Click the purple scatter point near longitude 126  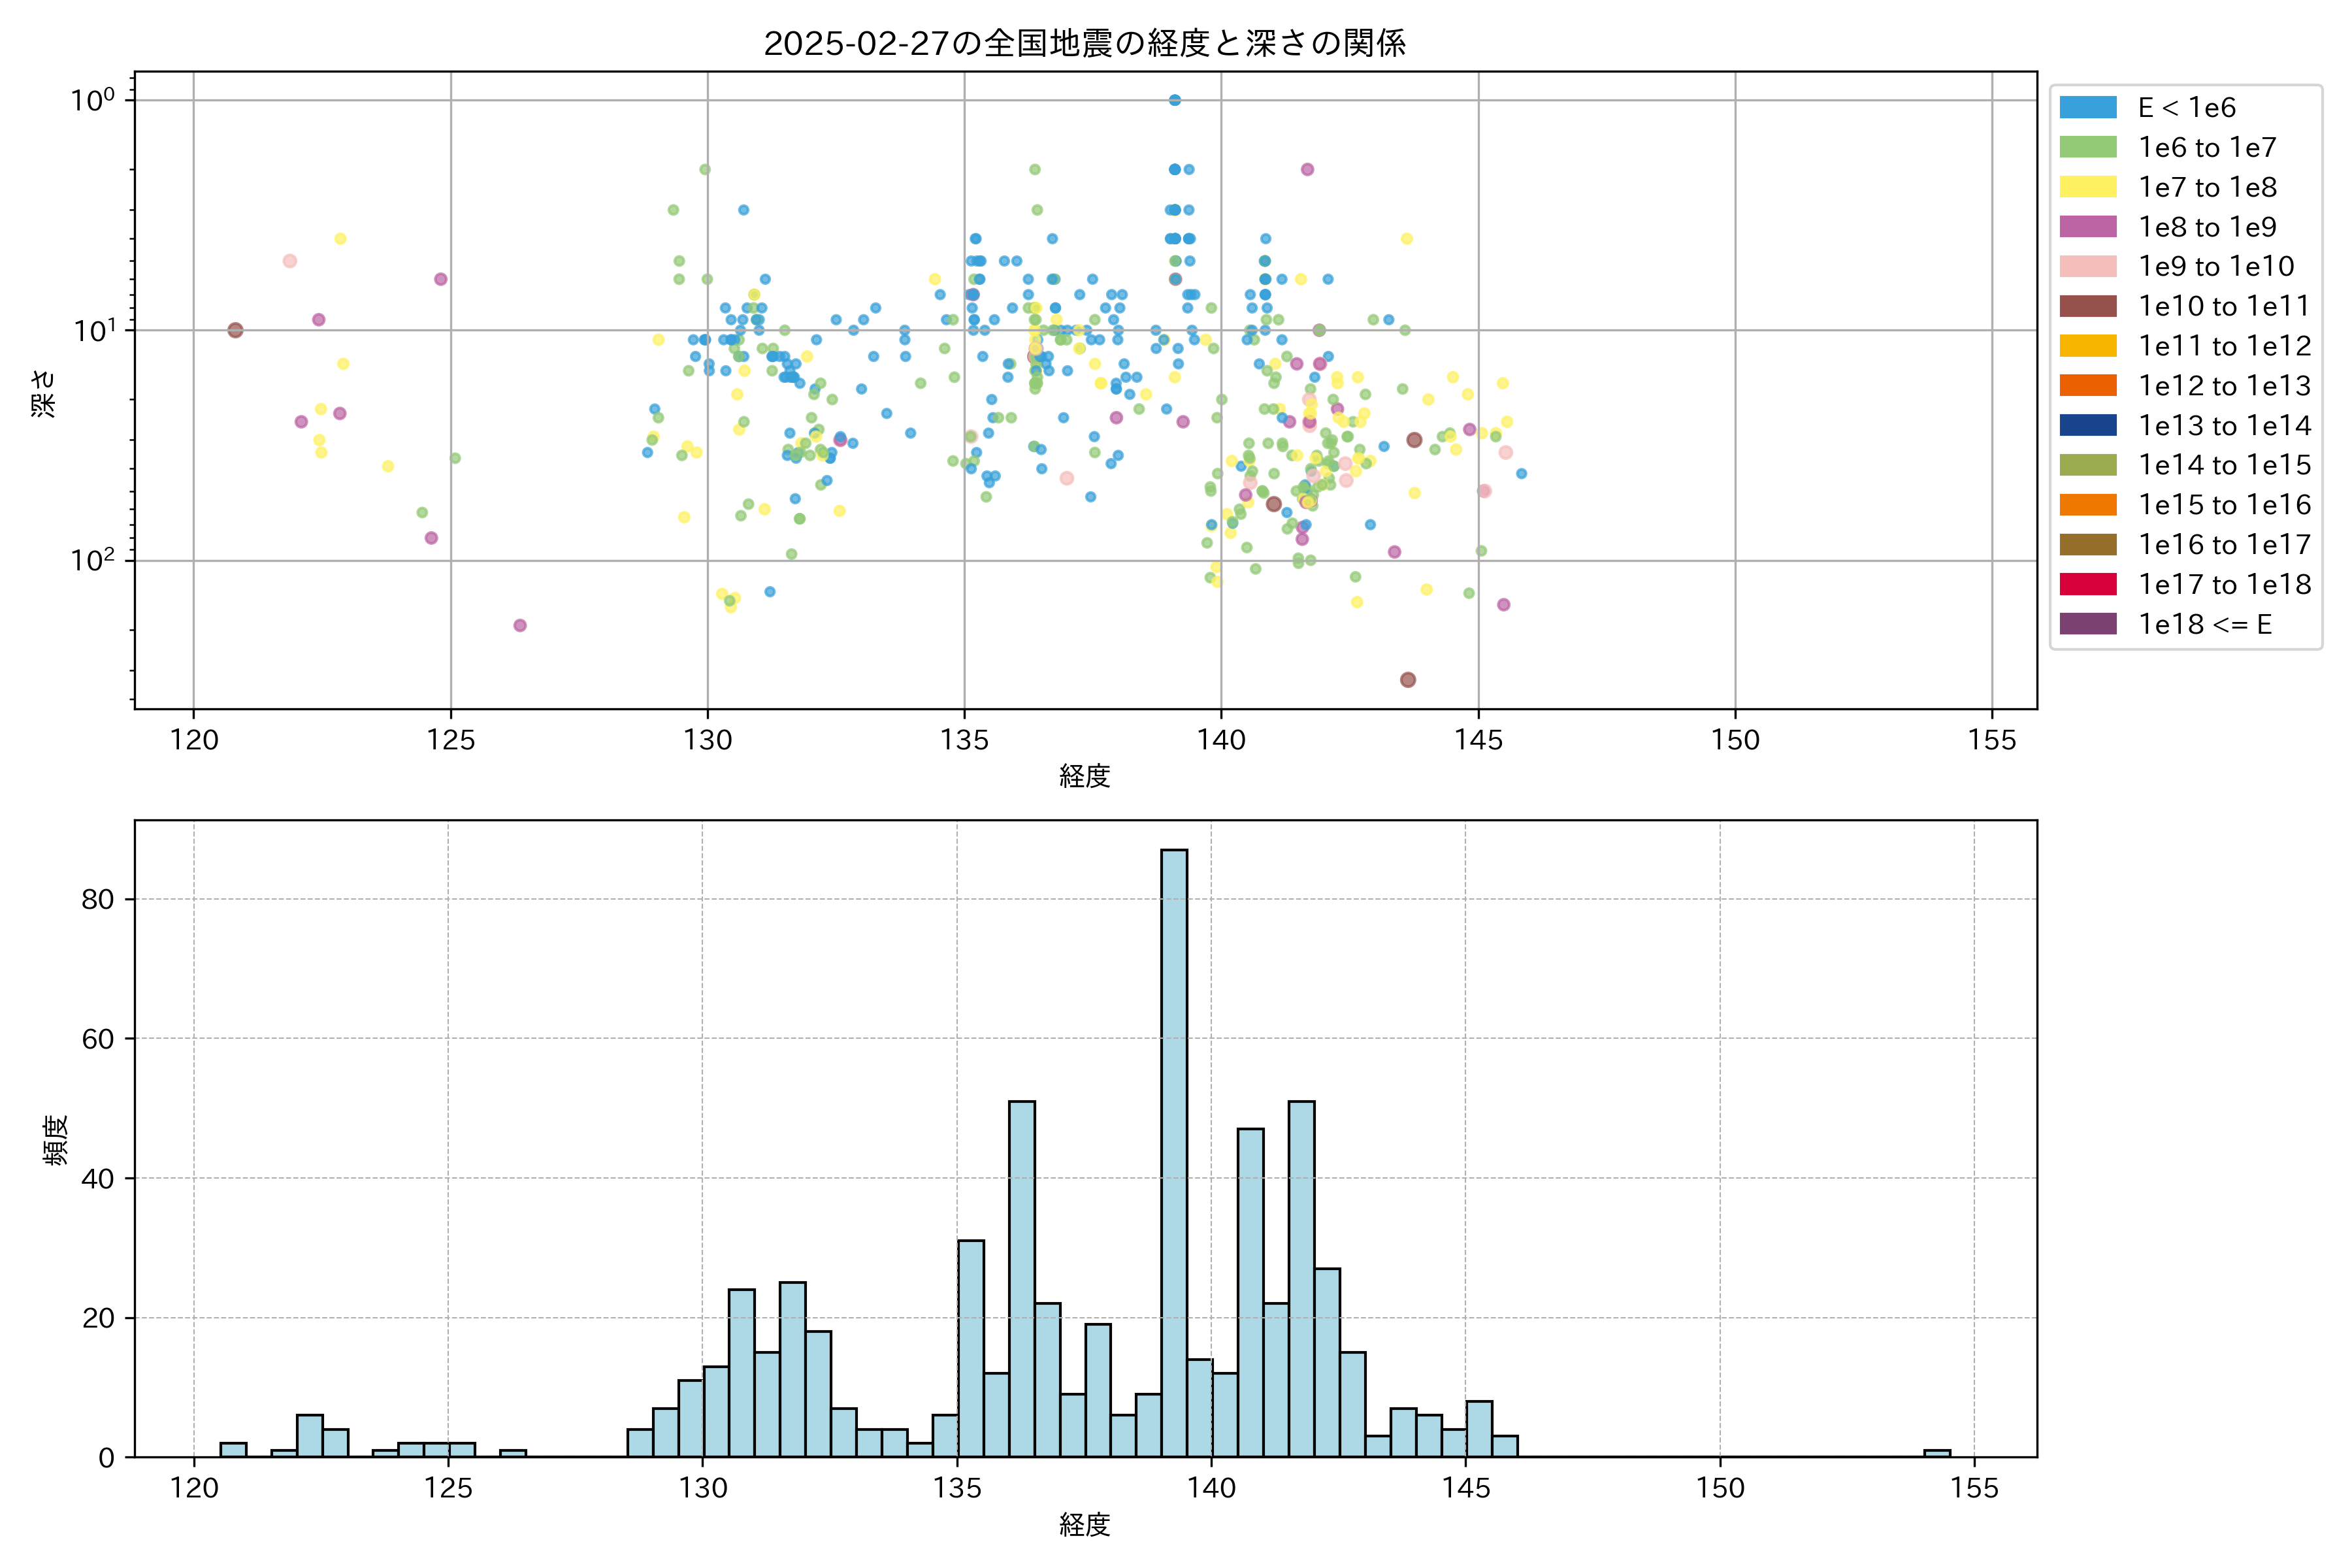pyautogui.click(x=520, y=625)
